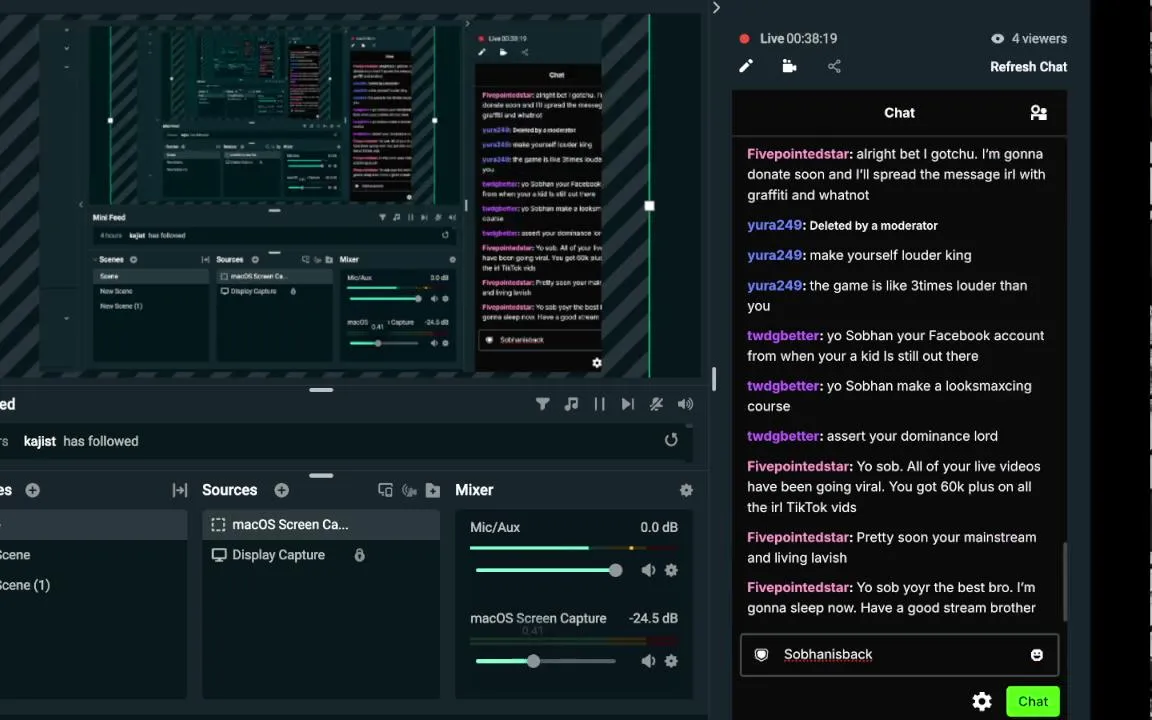Click username yura249 on louder king message
This screenshot has width=1152, height=720.
[774, 256]
